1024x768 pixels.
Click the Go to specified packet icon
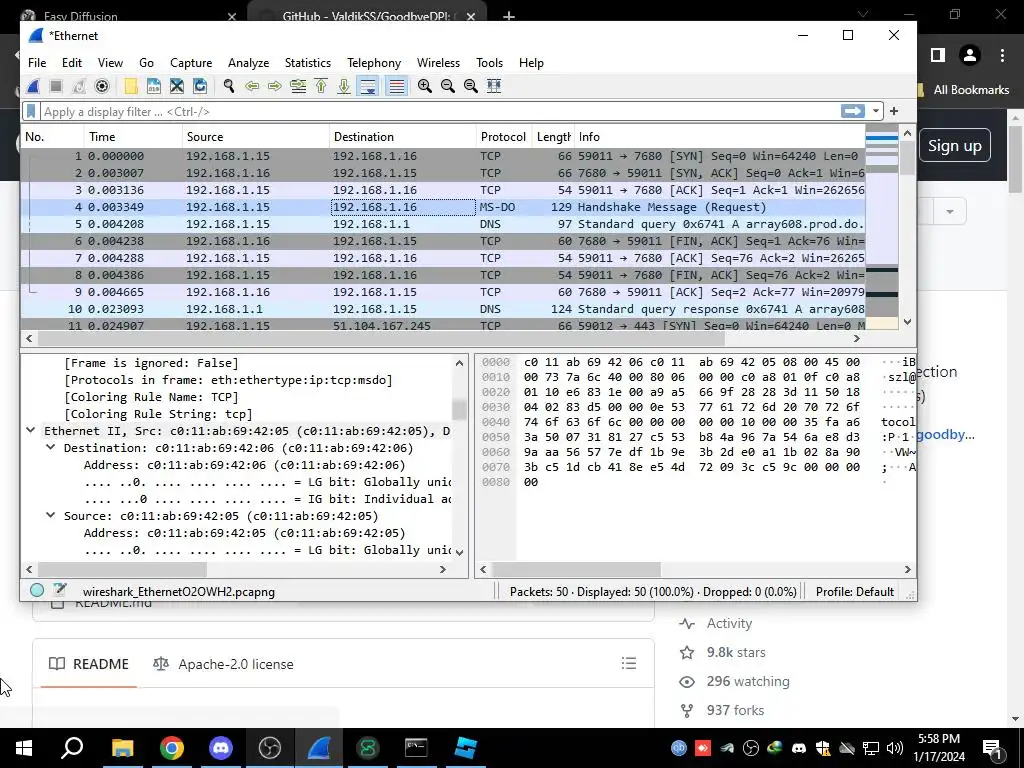click(x=298, y=86)
